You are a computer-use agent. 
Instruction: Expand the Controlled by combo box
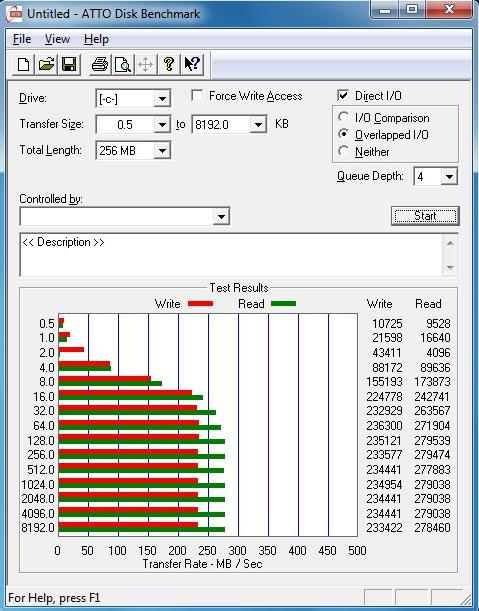(221, 217)
